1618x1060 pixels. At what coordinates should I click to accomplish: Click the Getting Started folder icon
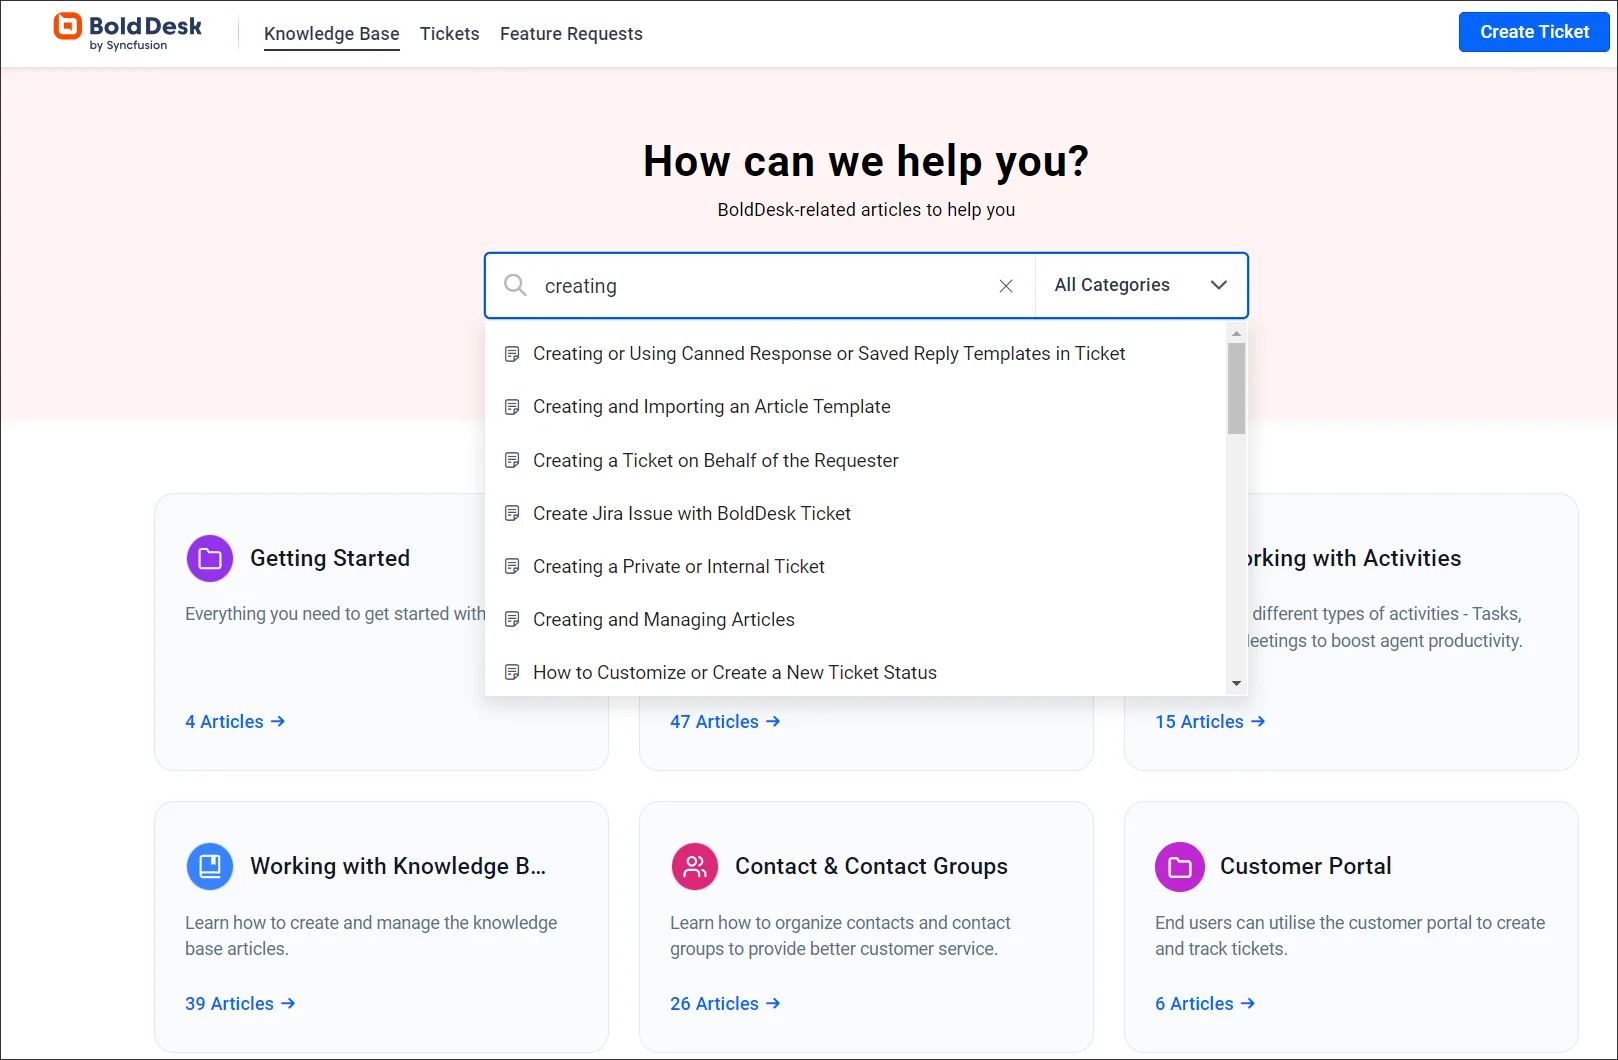tap(210, 558)
